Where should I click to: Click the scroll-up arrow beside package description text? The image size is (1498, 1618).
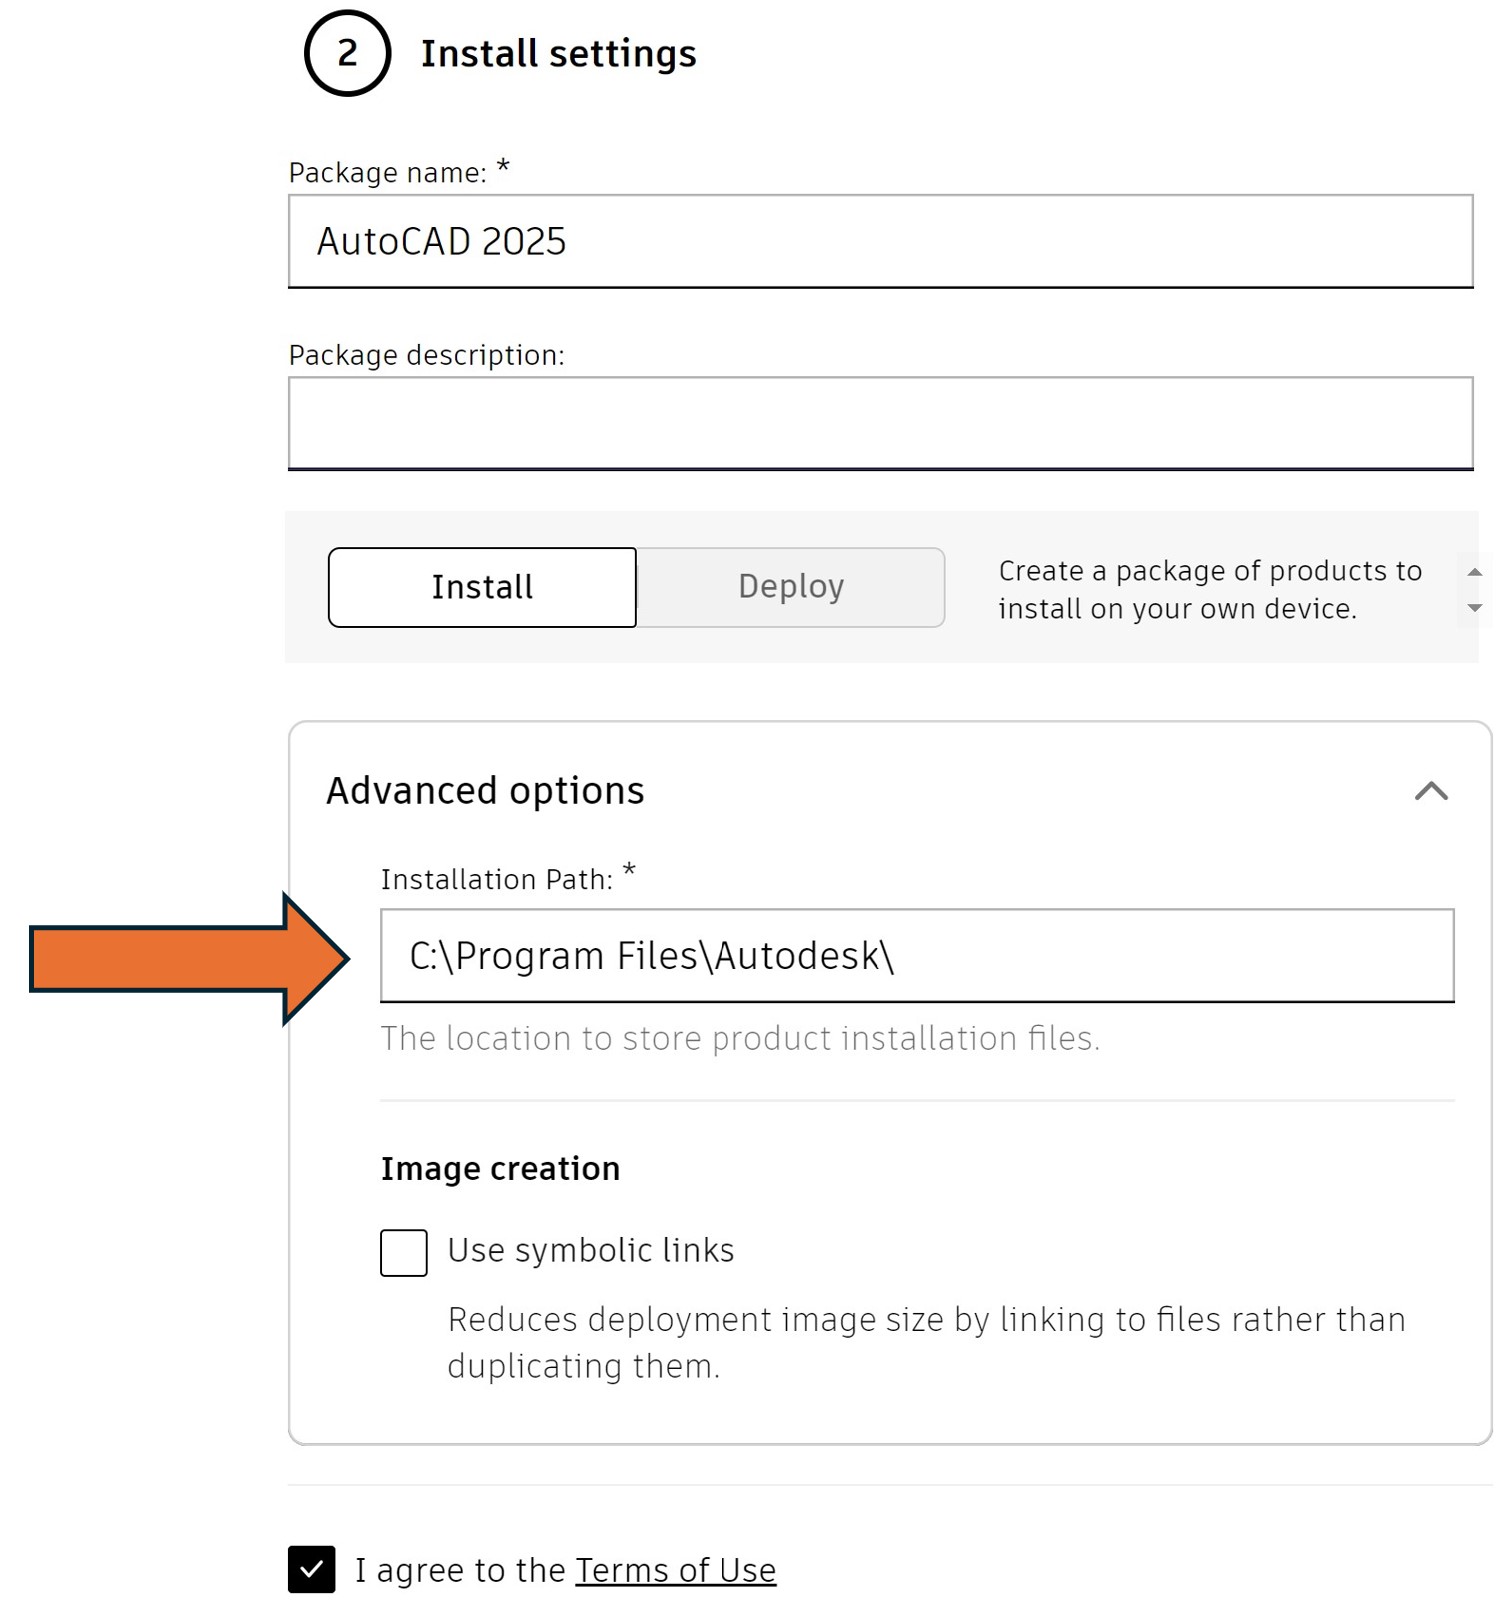[x=1474, y=570]
